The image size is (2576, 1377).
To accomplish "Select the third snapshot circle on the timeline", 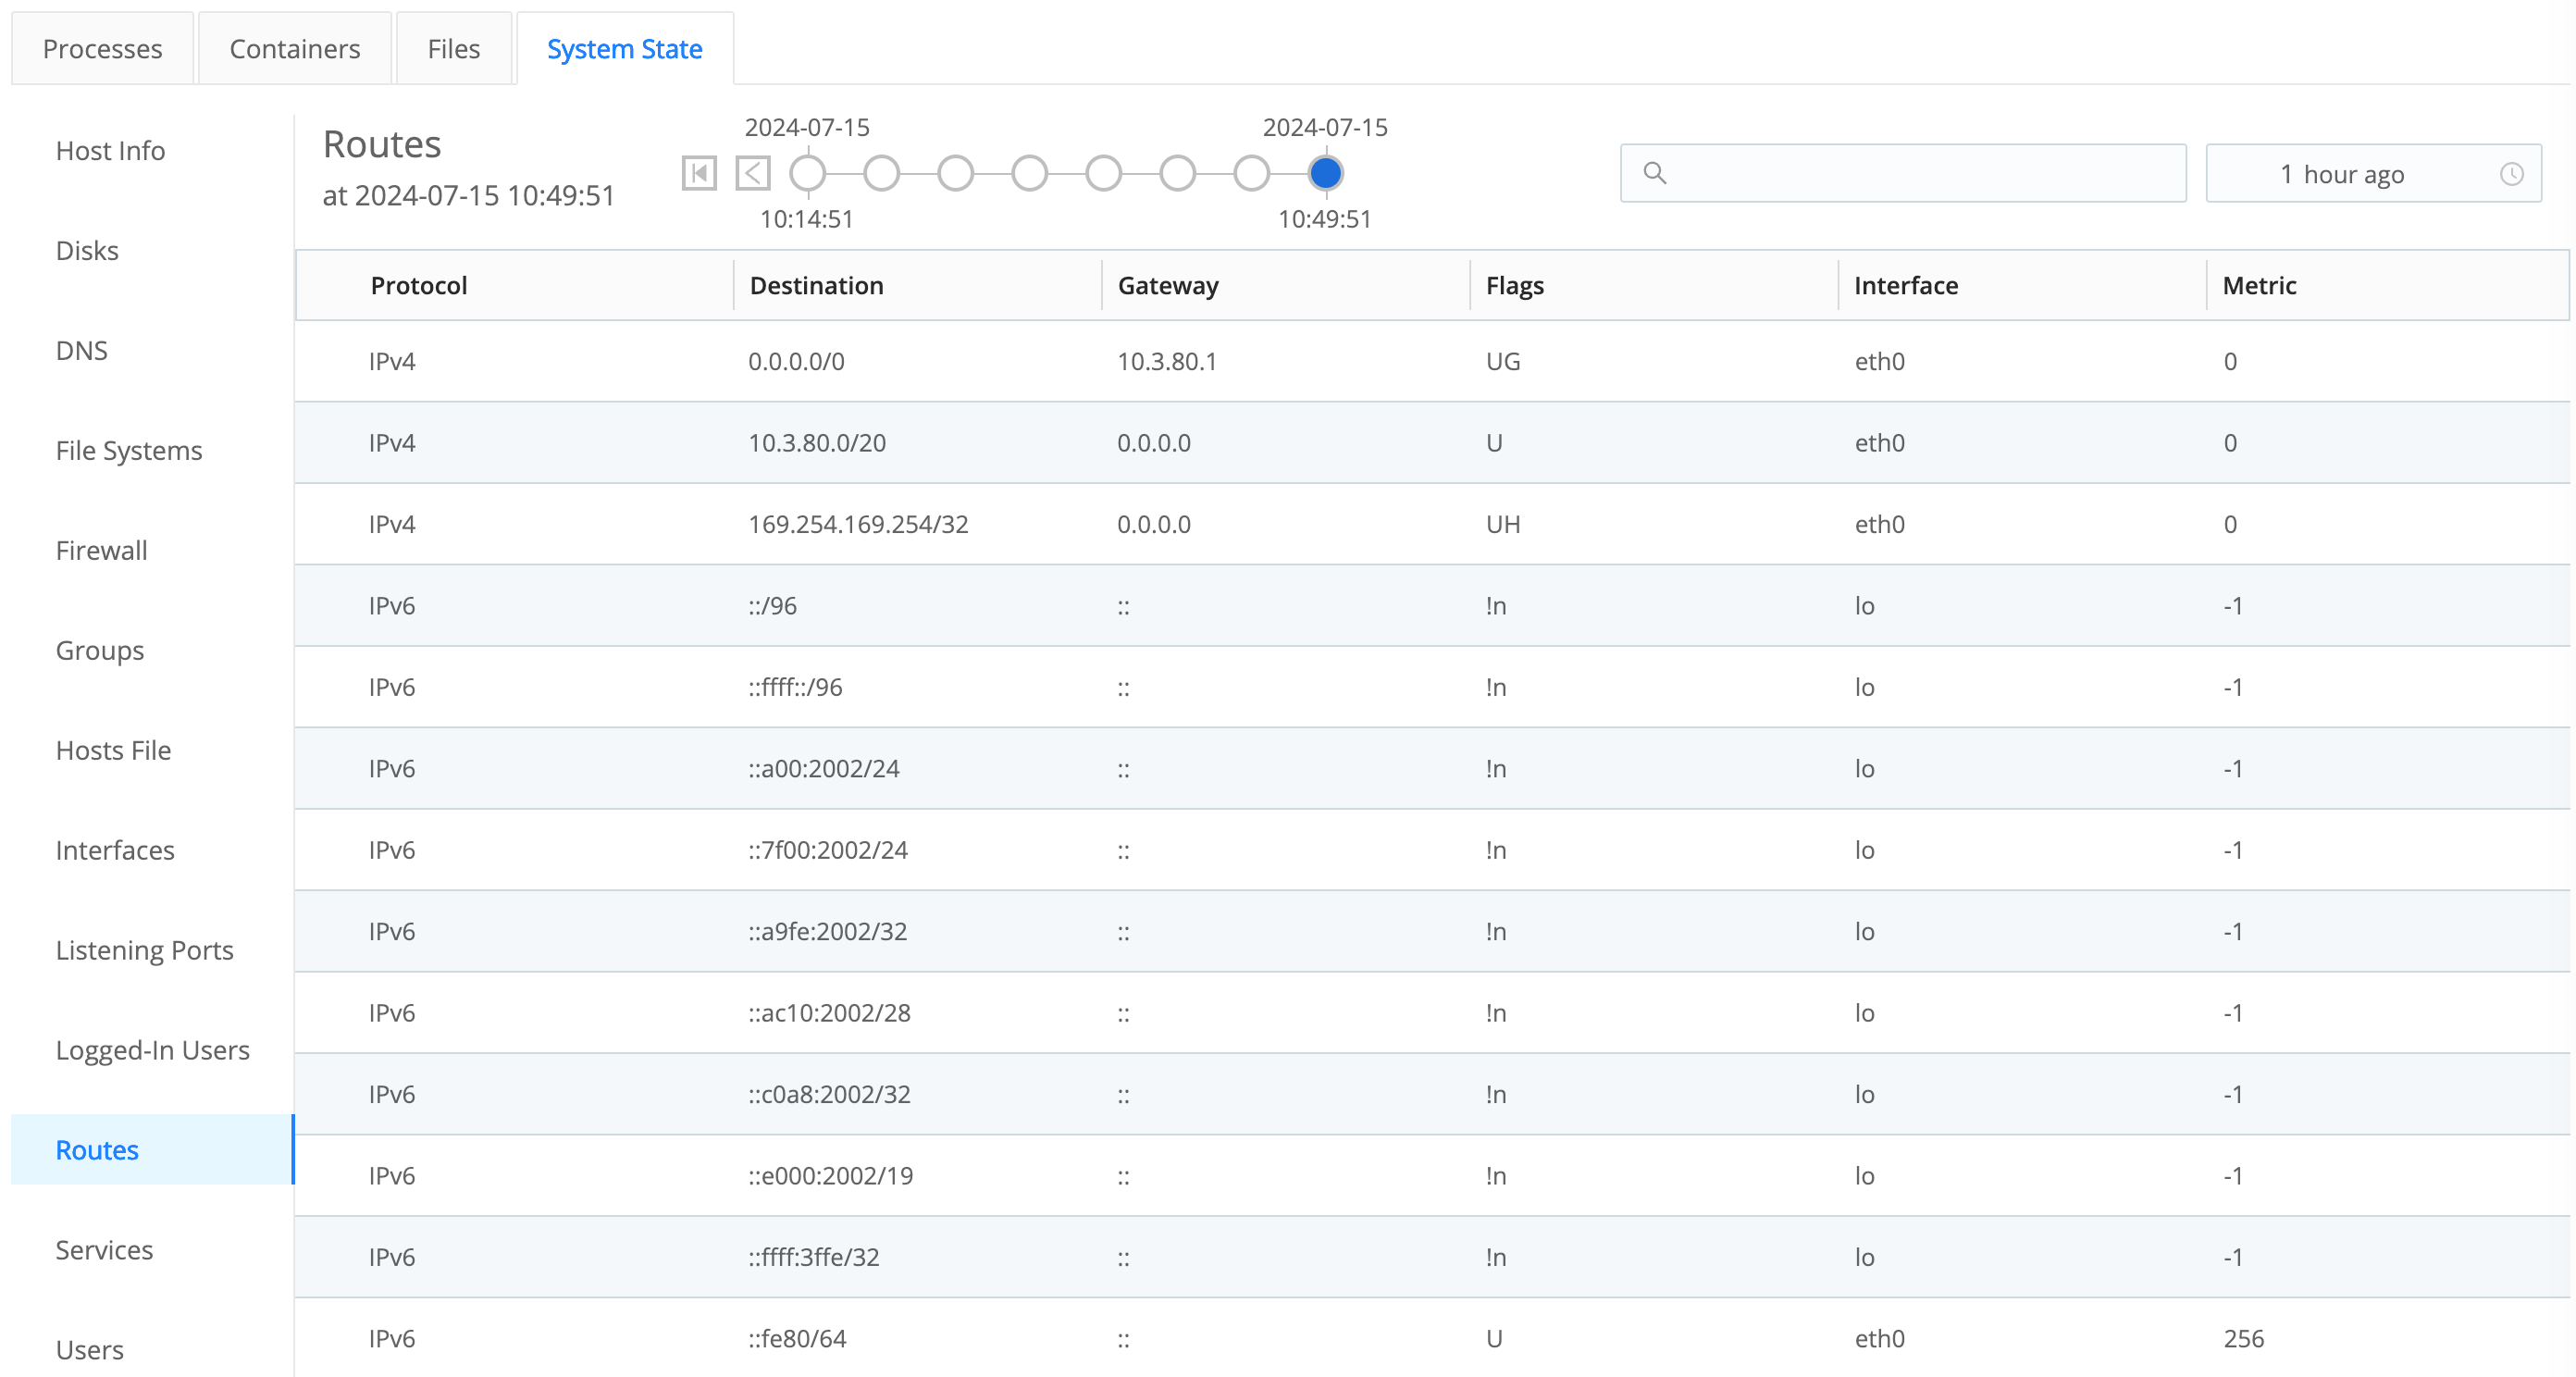I will click(956, 172).
